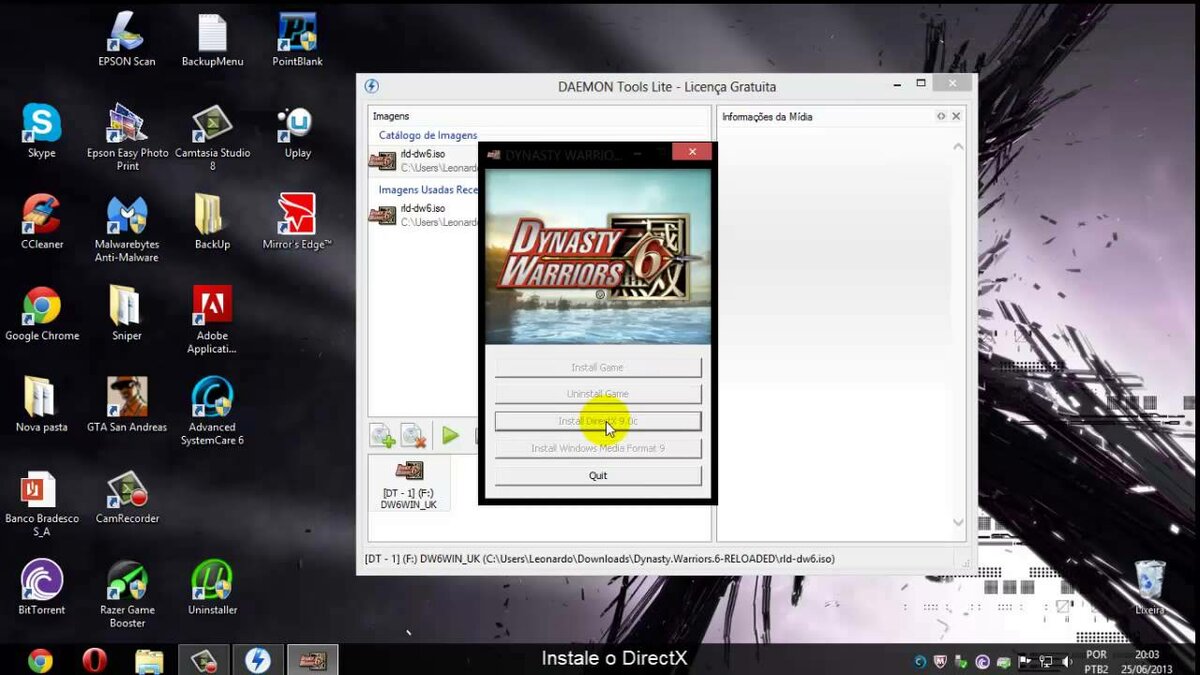Viewport: 1200px width, 675px height.
Task: Click Install DirectX 9.0c button
Action: 598,421
